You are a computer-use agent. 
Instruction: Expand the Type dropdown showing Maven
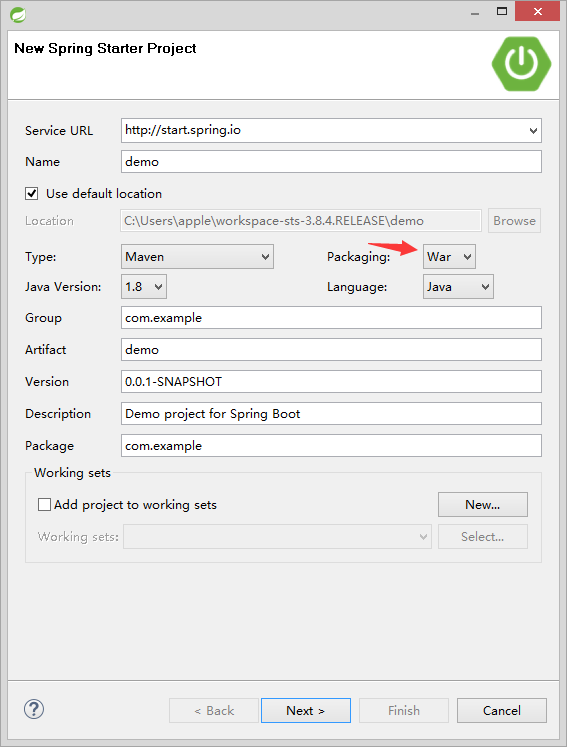pyautogui.click(x=197, y=257)
